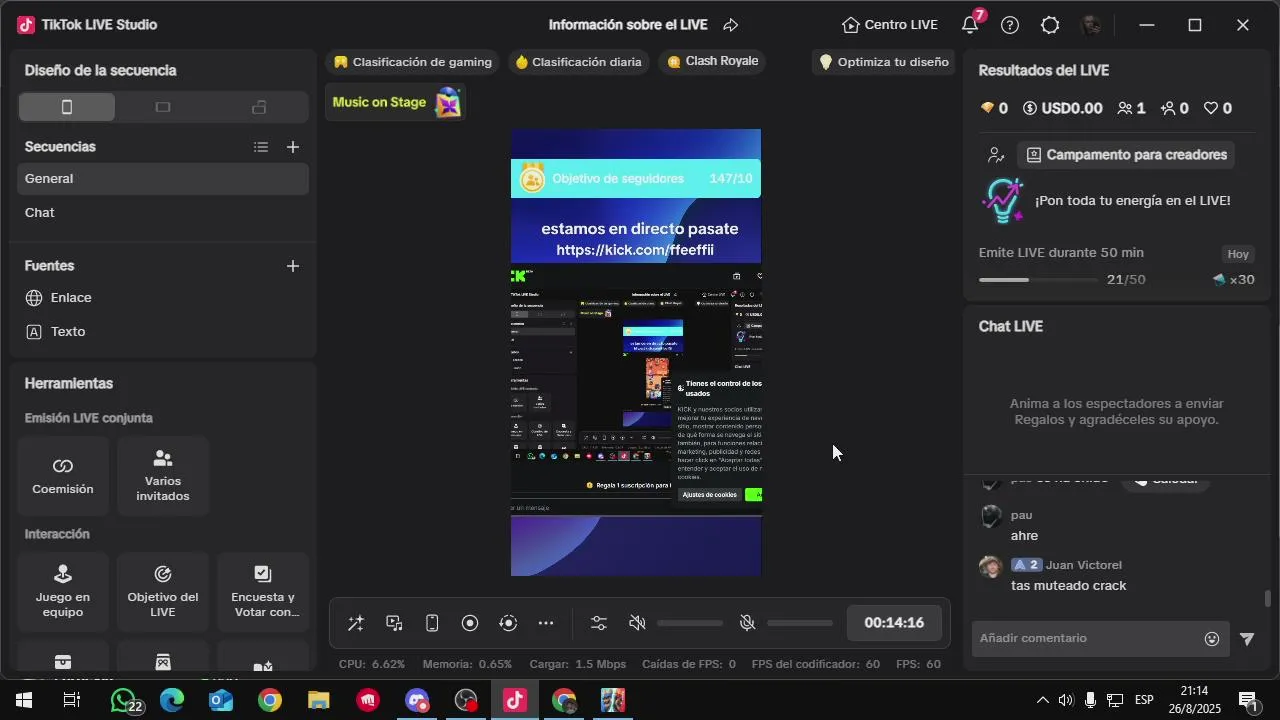Click the diamonds count in results
The width and height of the screenshot is (1280, 720).
(994, 108)
